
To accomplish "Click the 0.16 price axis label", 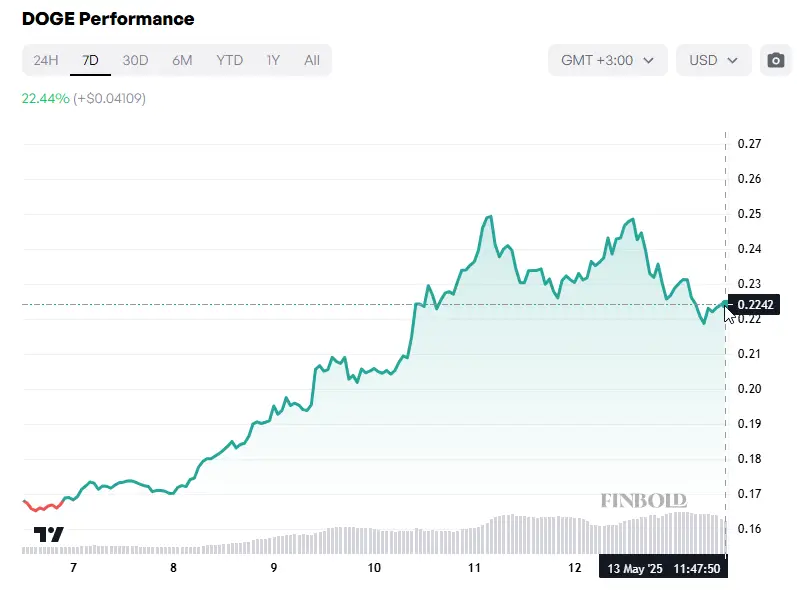I will point(749,529).
